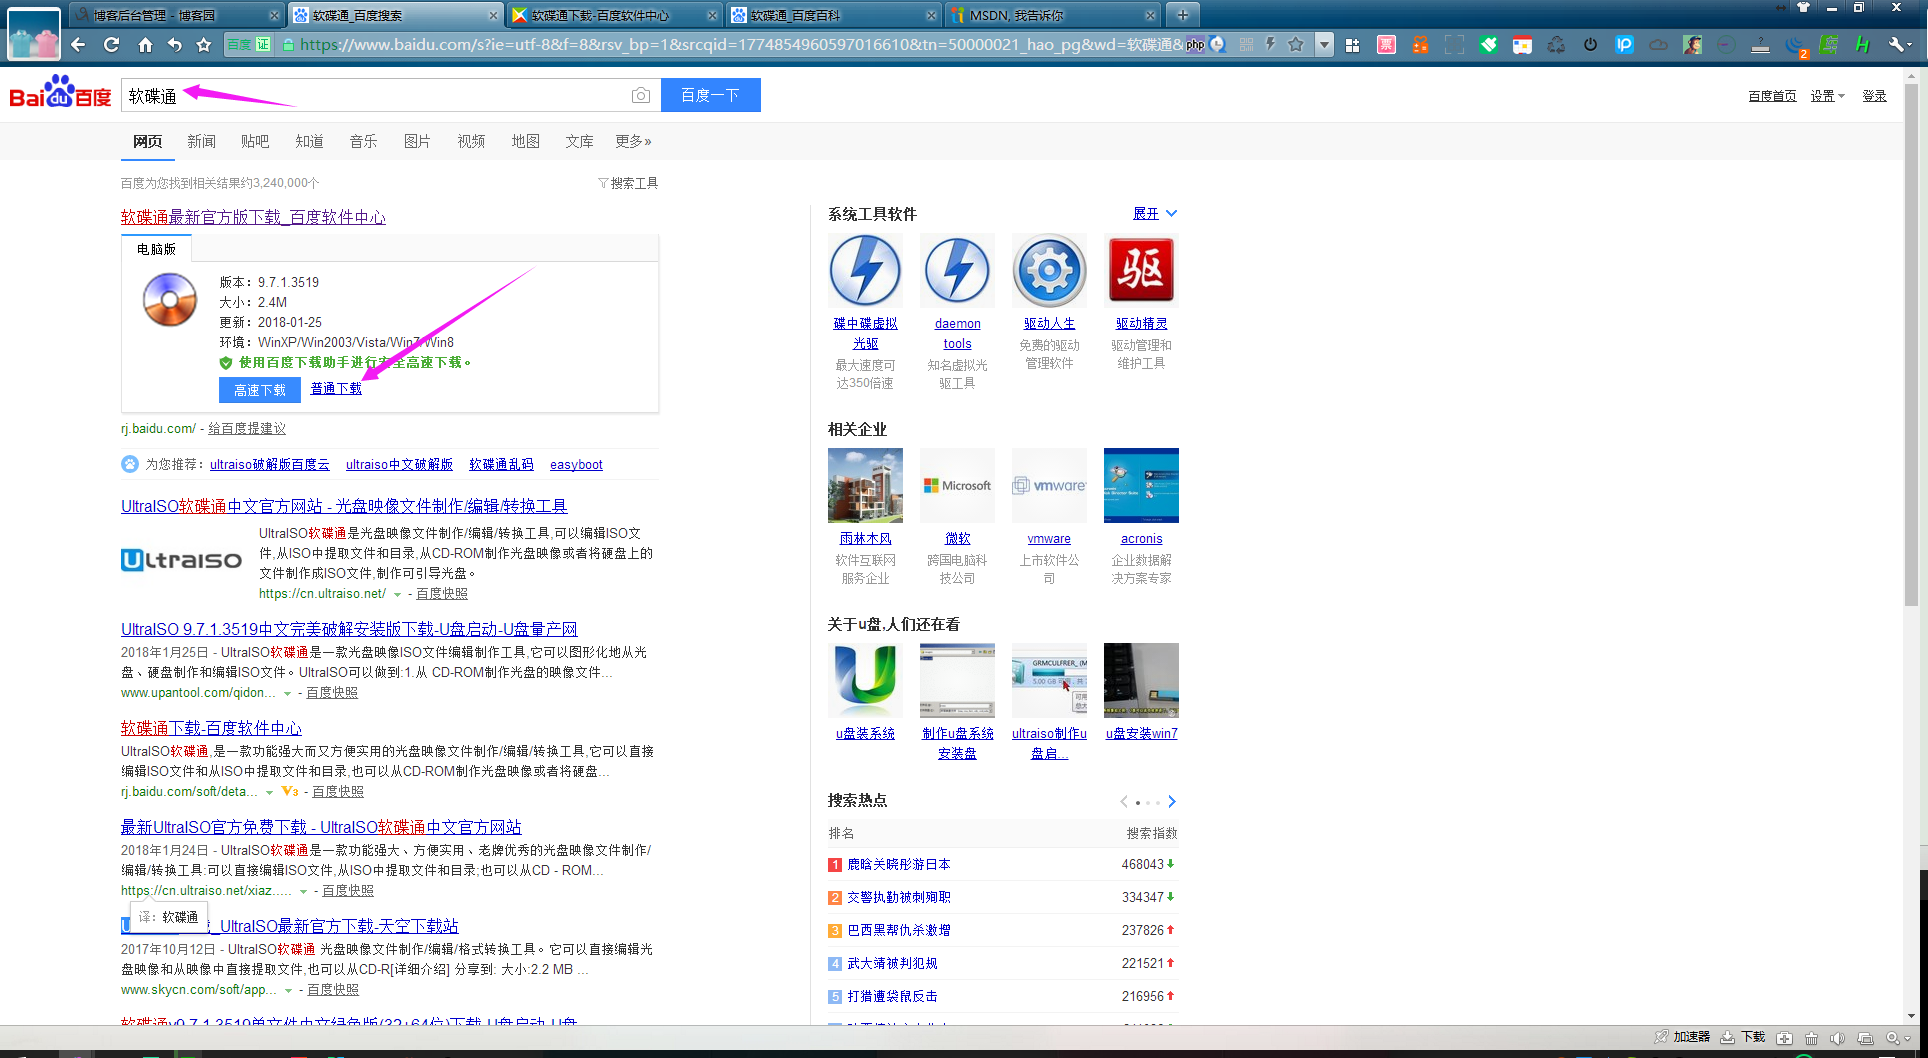Click the favorites star beside home icon
1928x1058 pixels.
coord(204,44)
